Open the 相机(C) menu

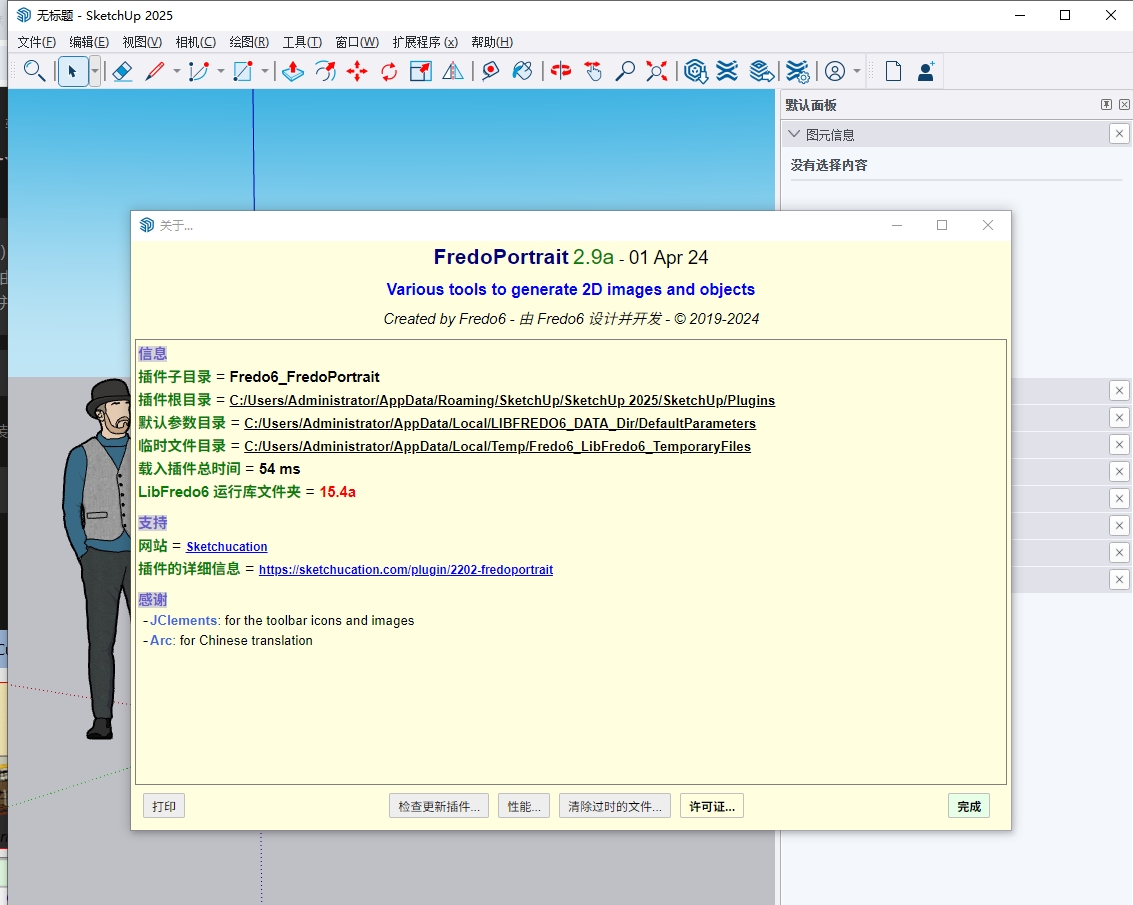click(196, 42)
